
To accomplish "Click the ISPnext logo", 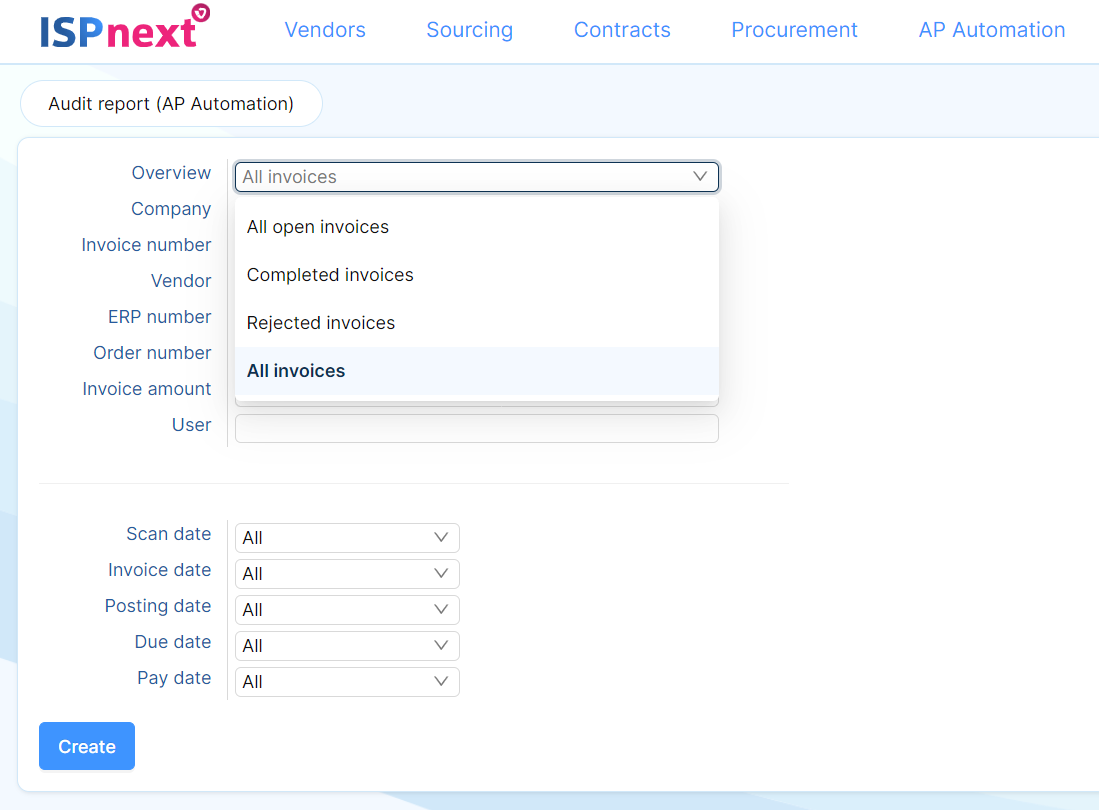I will pyautogui.click(x=125, y=28).
